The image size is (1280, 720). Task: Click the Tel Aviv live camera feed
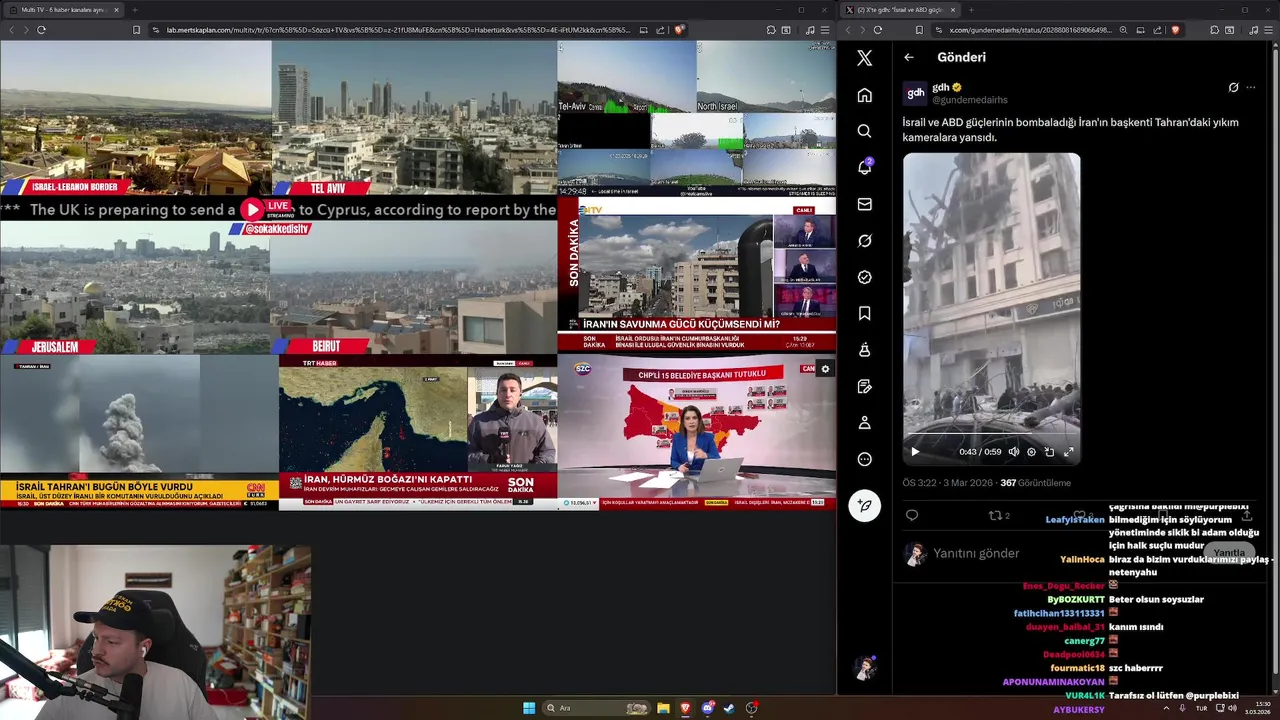(414, 118)
